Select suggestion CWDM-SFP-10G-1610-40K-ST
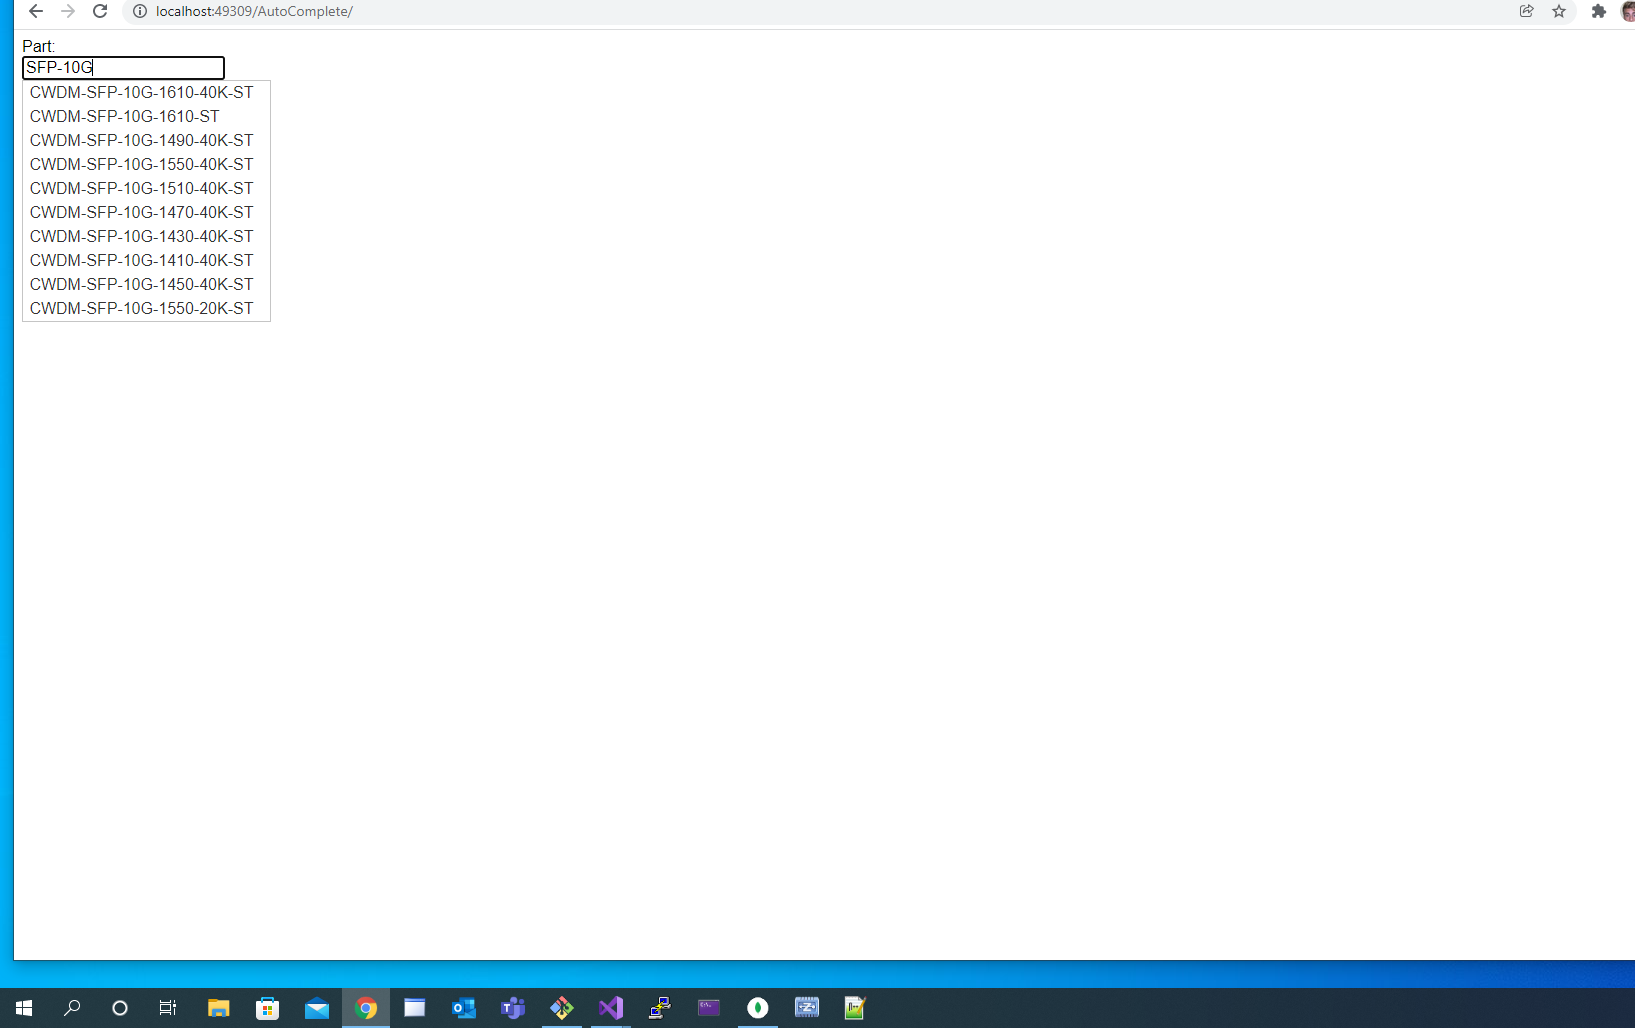 pos(141,92)
